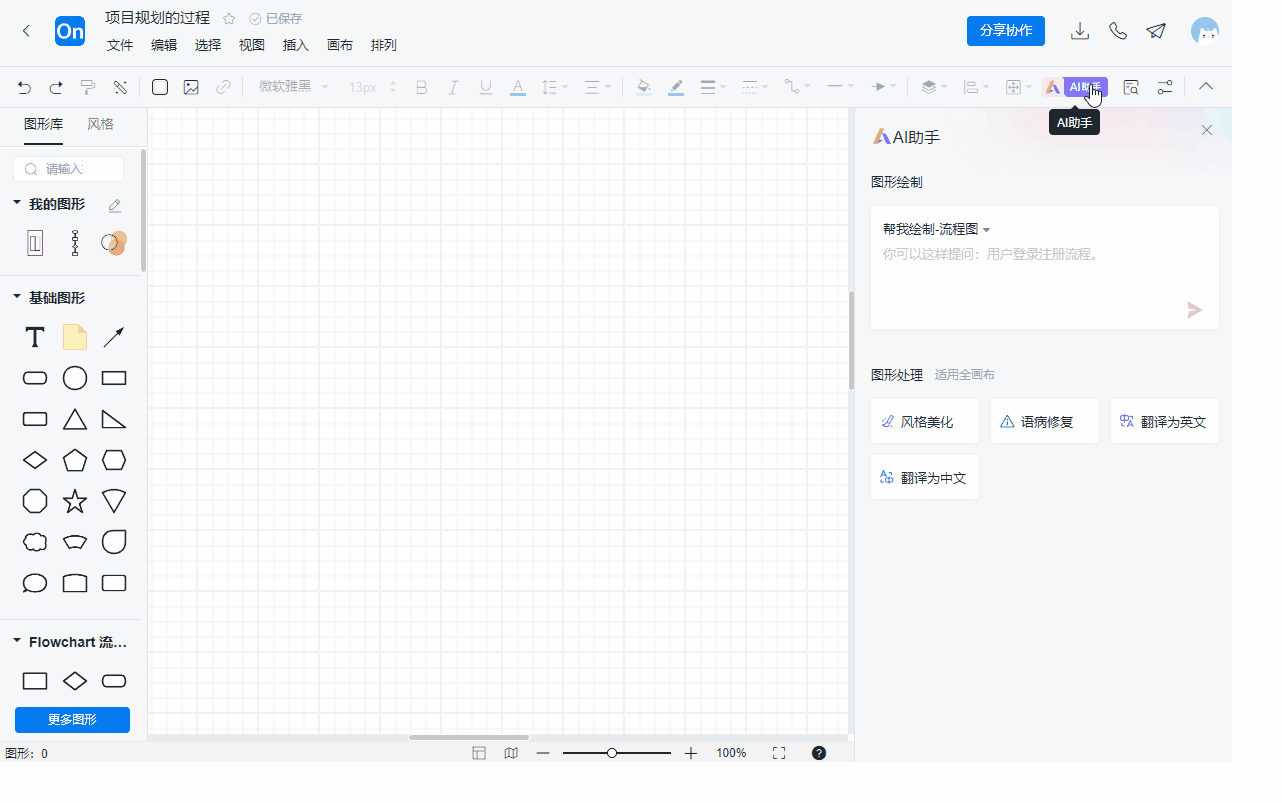
Task: Click the 翻译为英文 button
Action: point(1165,421)
